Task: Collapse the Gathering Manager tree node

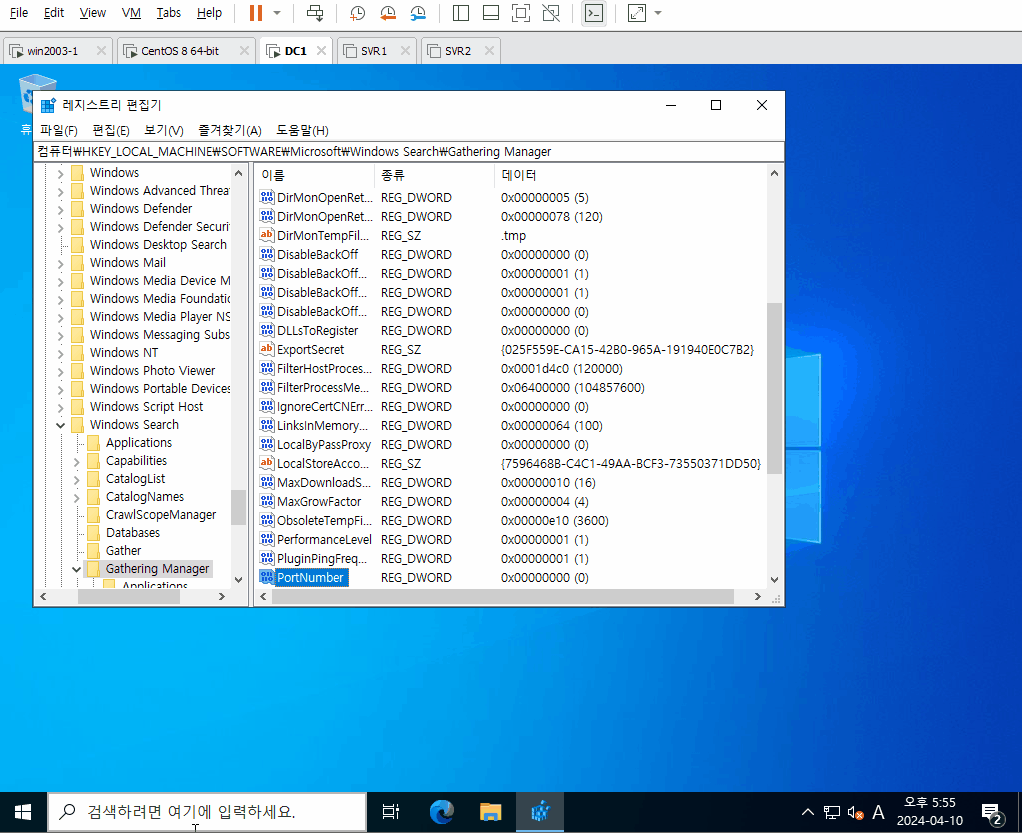Action: (77, 569)
